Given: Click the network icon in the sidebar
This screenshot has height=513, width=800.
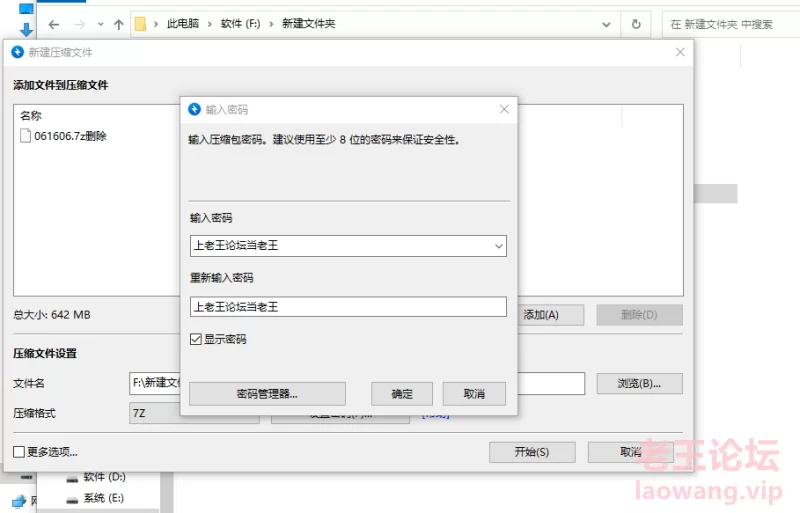Looking at the screenshot, I should 19,501.
